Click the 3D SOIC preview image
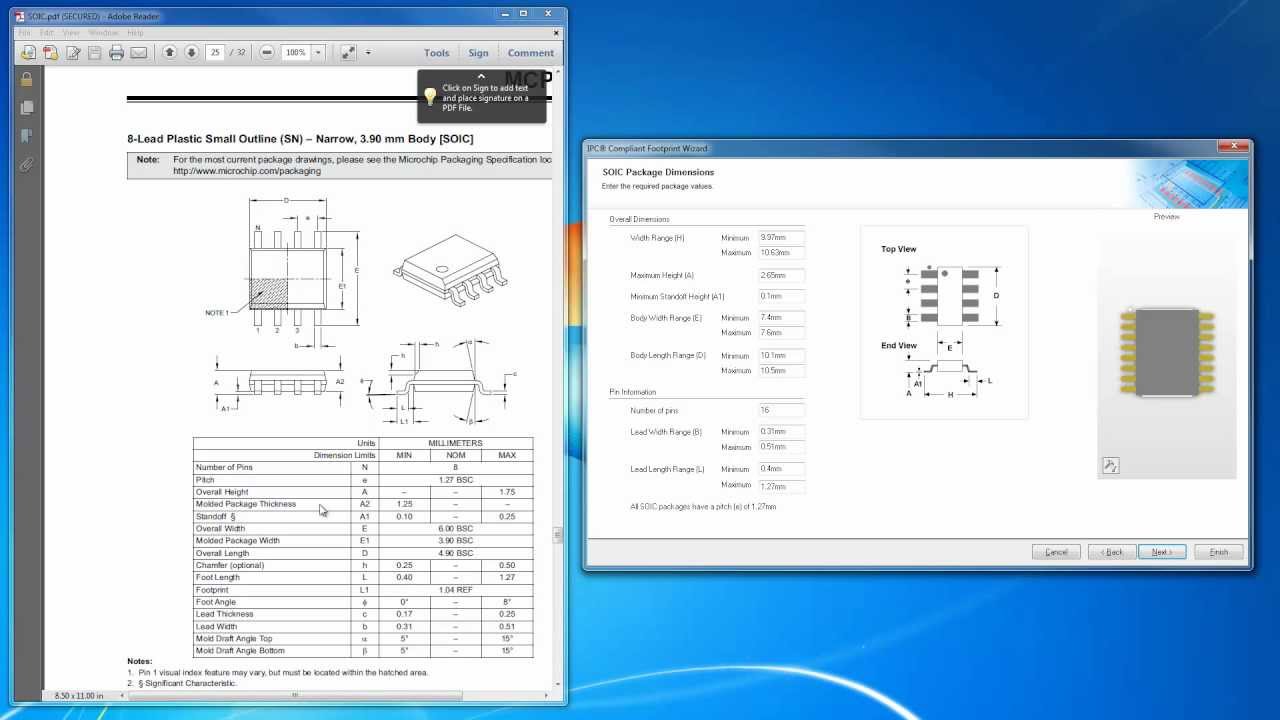Viewport: 1280px width, 720px height. [x=1167, y=352]
